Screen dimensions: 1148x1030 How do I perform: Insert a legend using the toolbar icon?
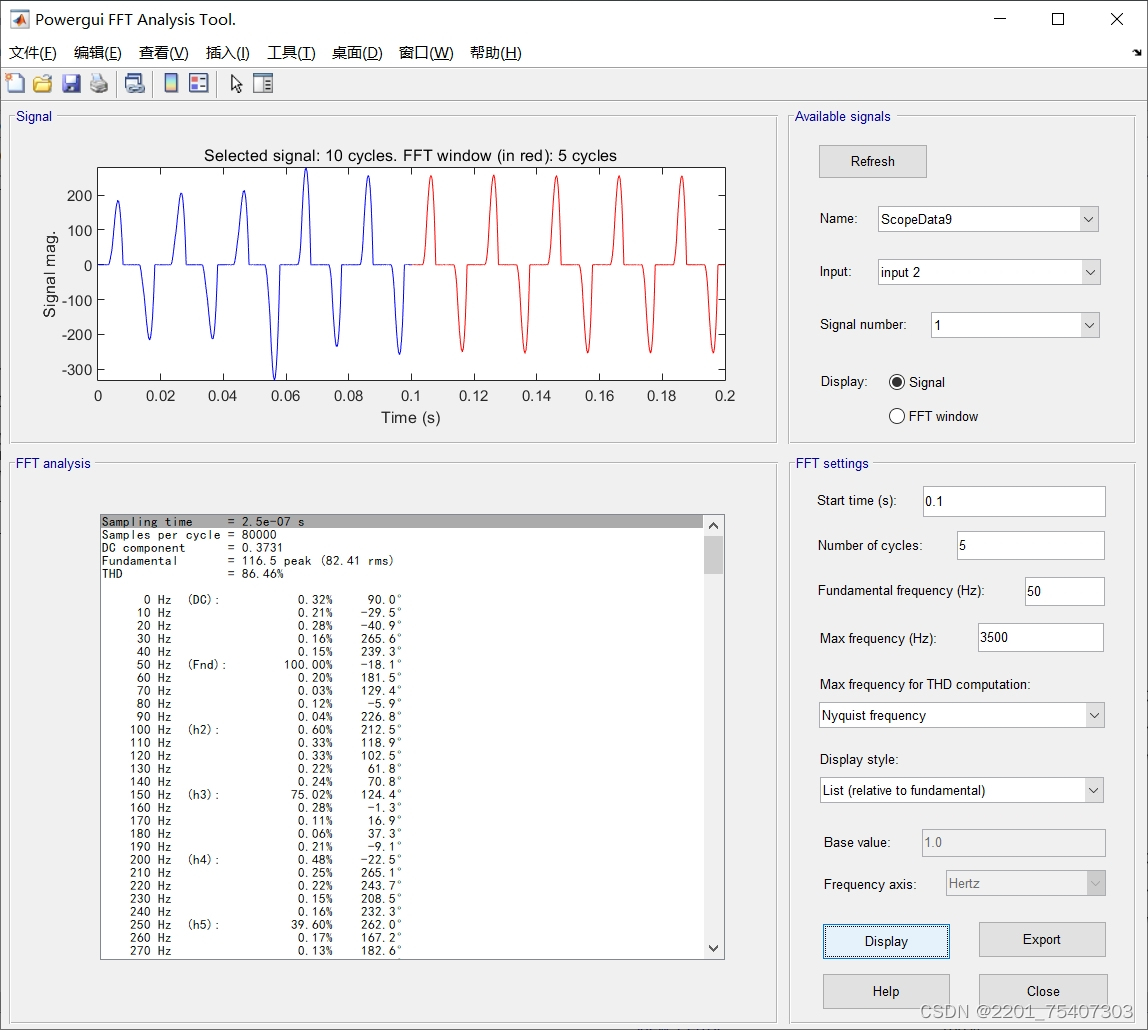coord(198,84)
